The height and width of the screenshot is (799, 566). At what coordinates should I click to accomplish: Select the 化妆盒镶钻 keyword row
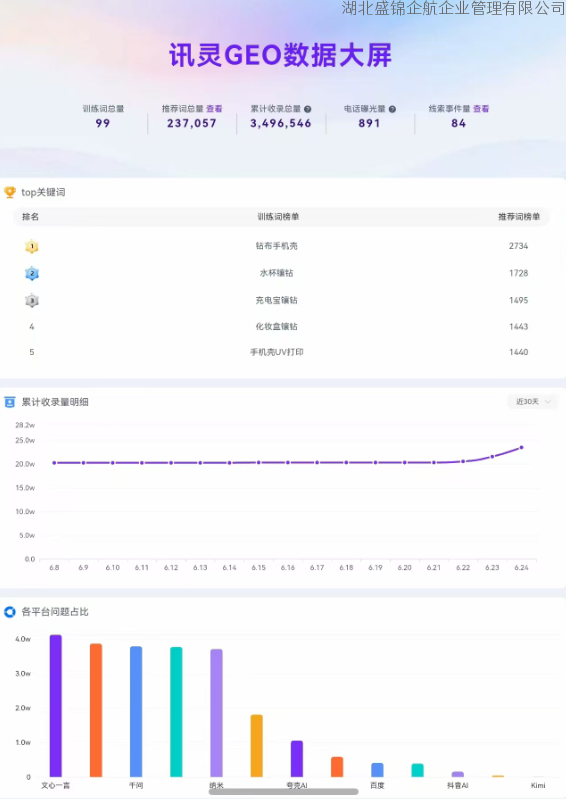pos(281,327)
